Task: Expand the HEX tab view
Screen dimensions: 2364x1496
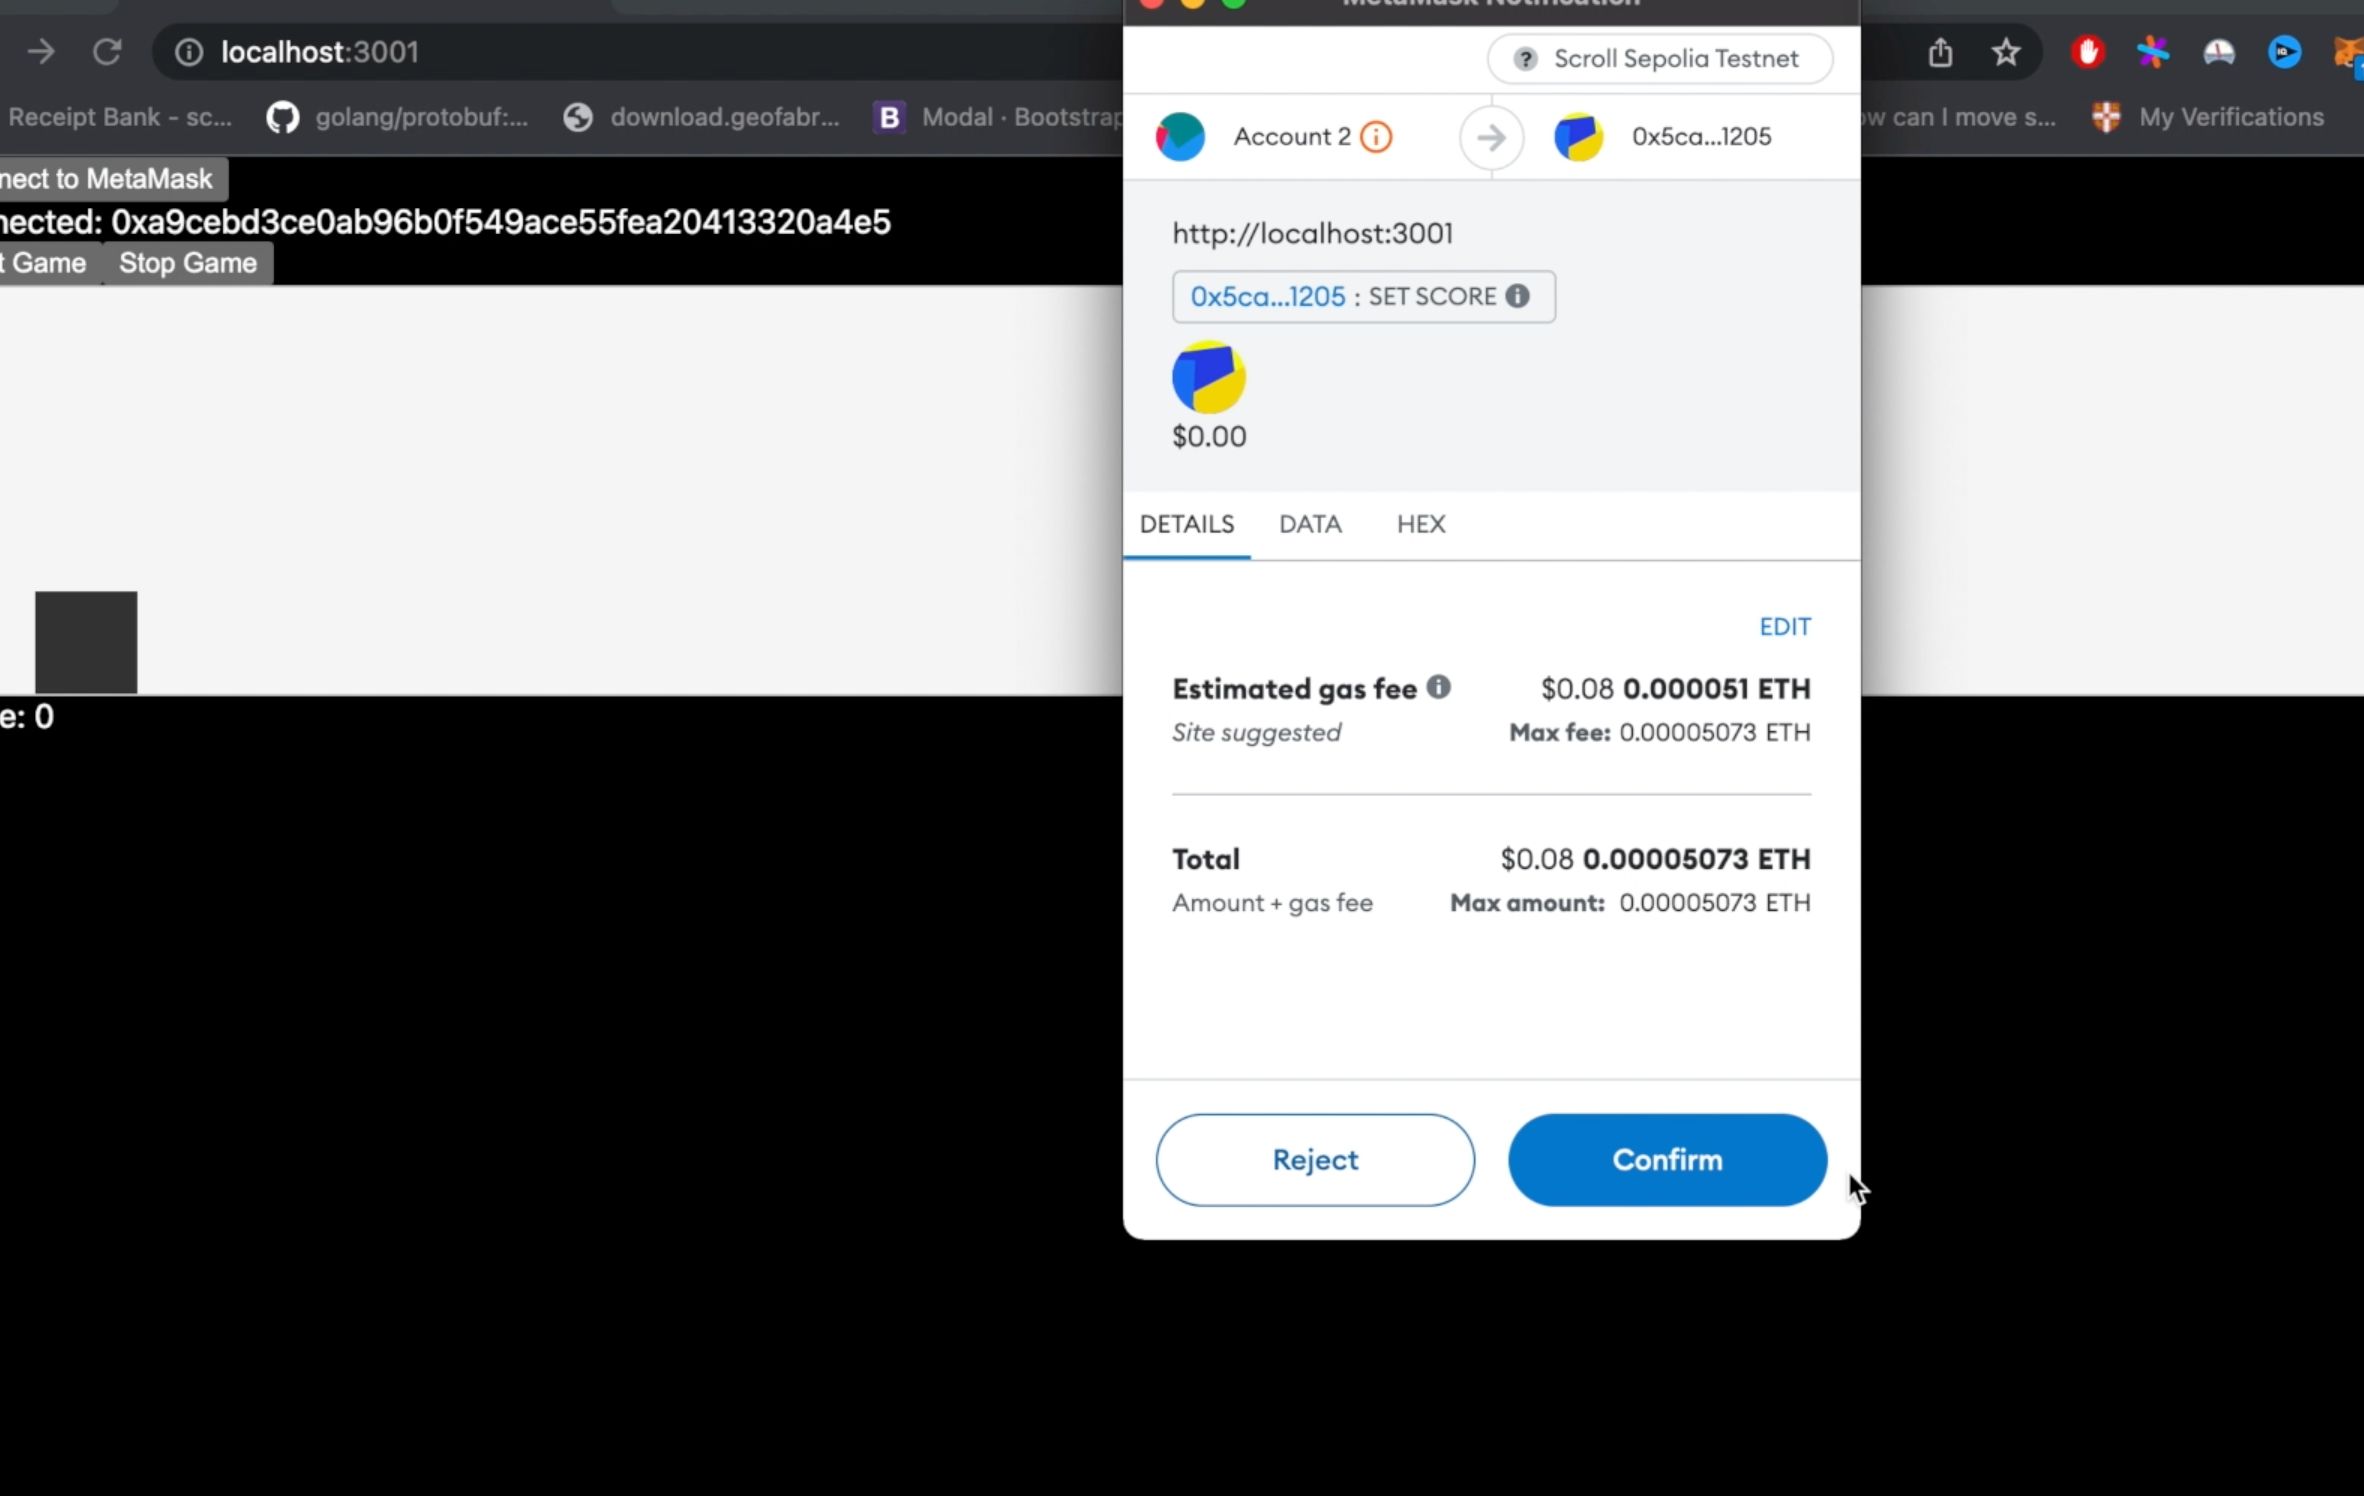Action: click(1420, 524)
